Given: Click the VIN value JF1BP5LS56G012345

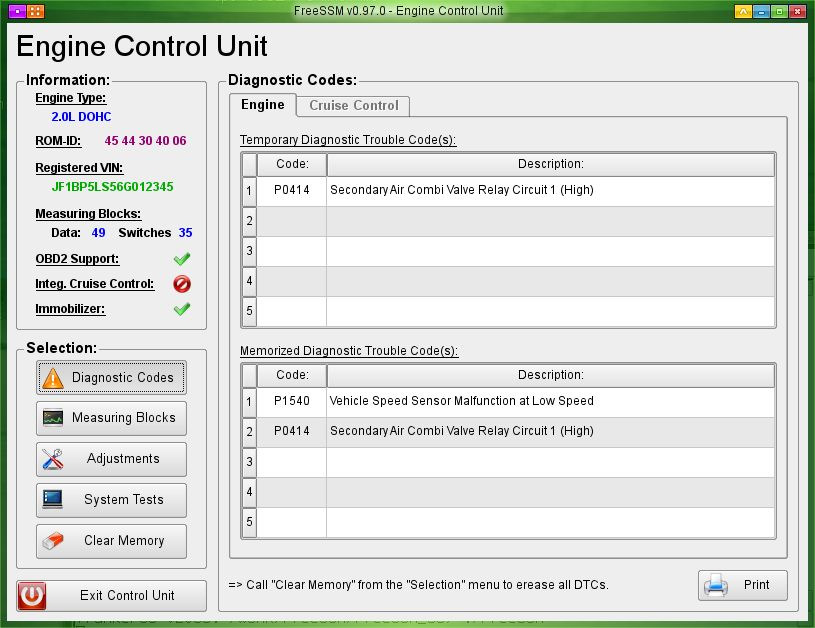Looking at the screenshot, I should [x=112, y=187].
